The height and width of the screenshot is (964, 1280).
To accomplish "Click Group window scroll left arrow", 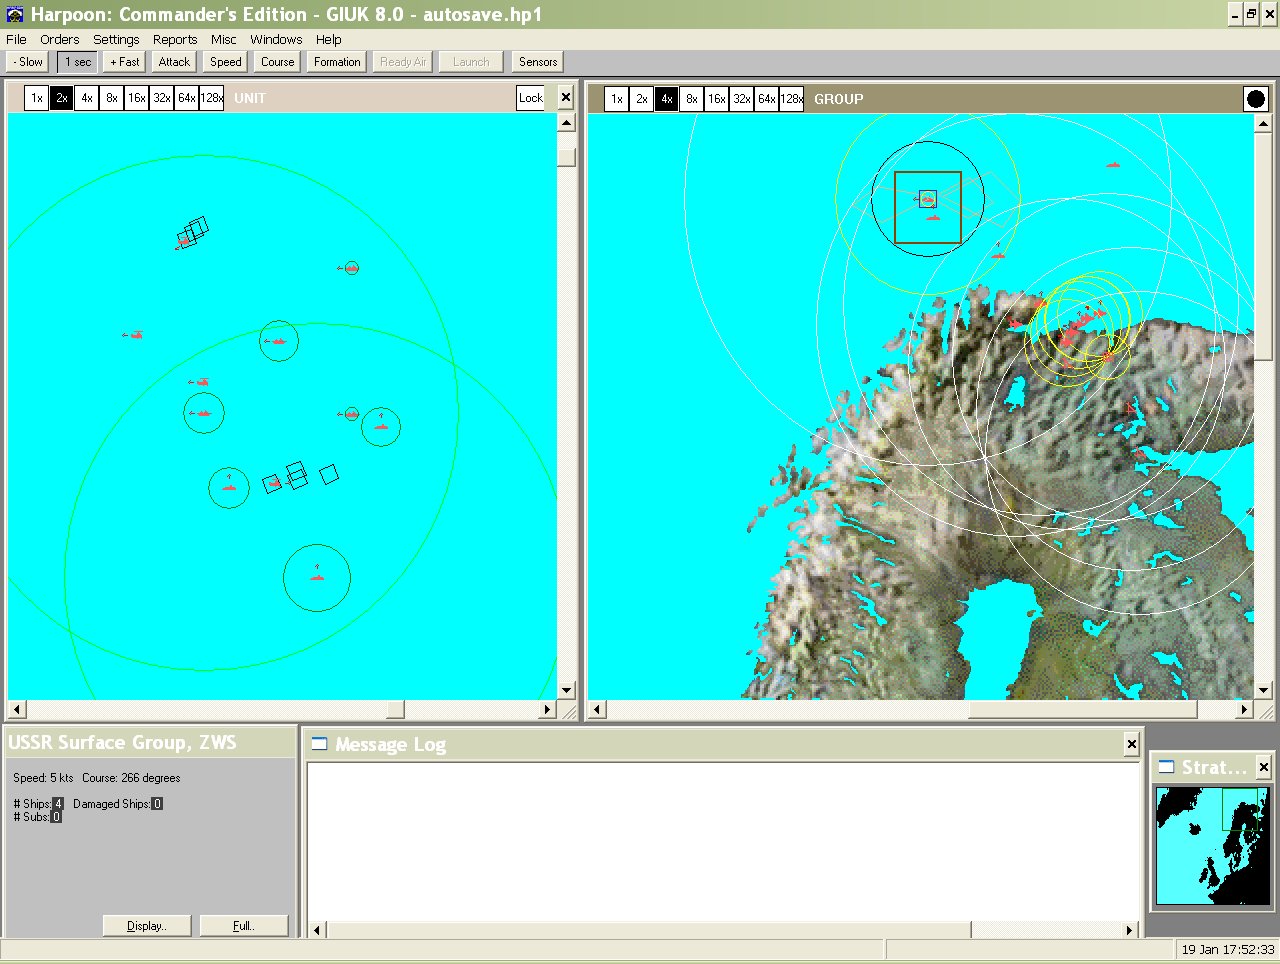I will [597, 709].
